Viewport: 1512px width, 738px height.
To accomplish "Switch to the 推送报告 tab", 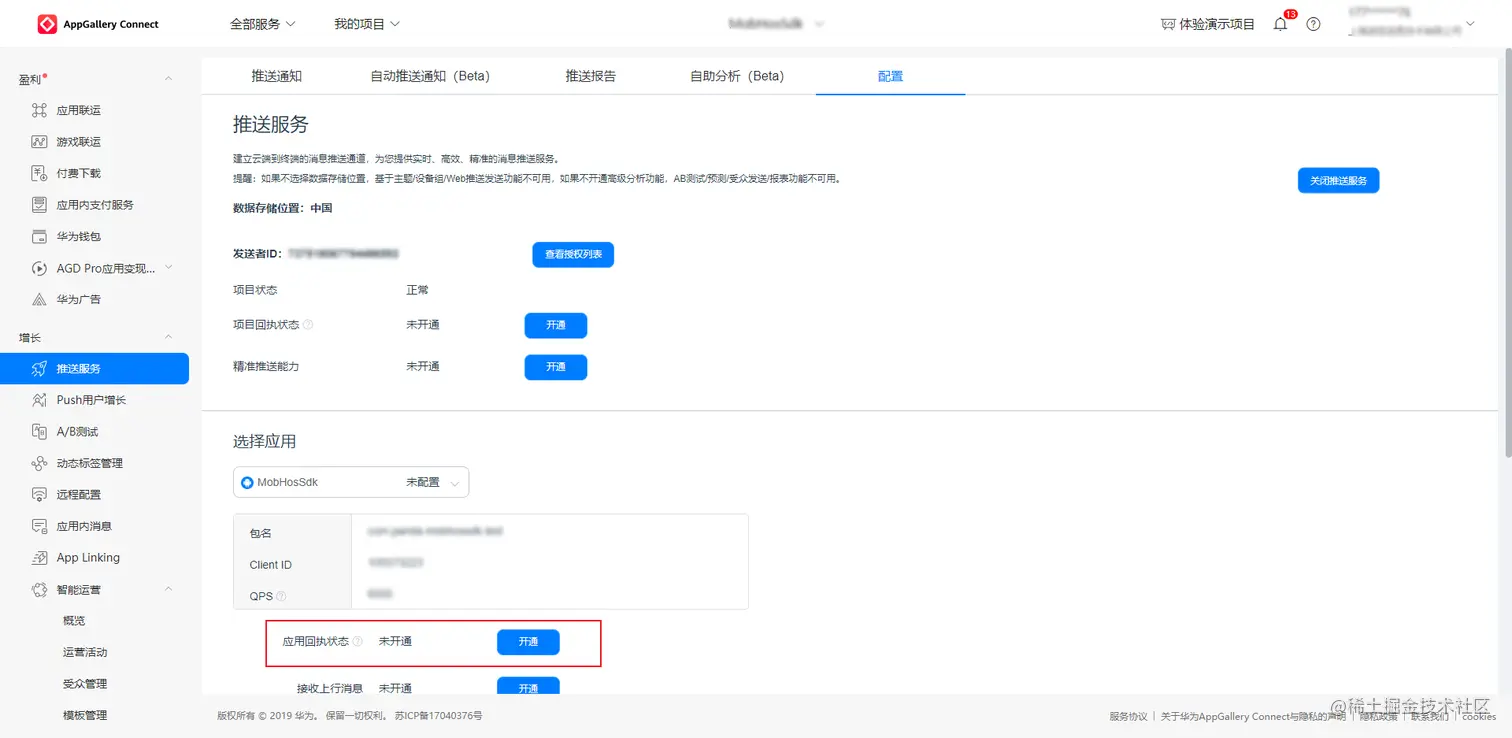I will [x=592, y=75].
